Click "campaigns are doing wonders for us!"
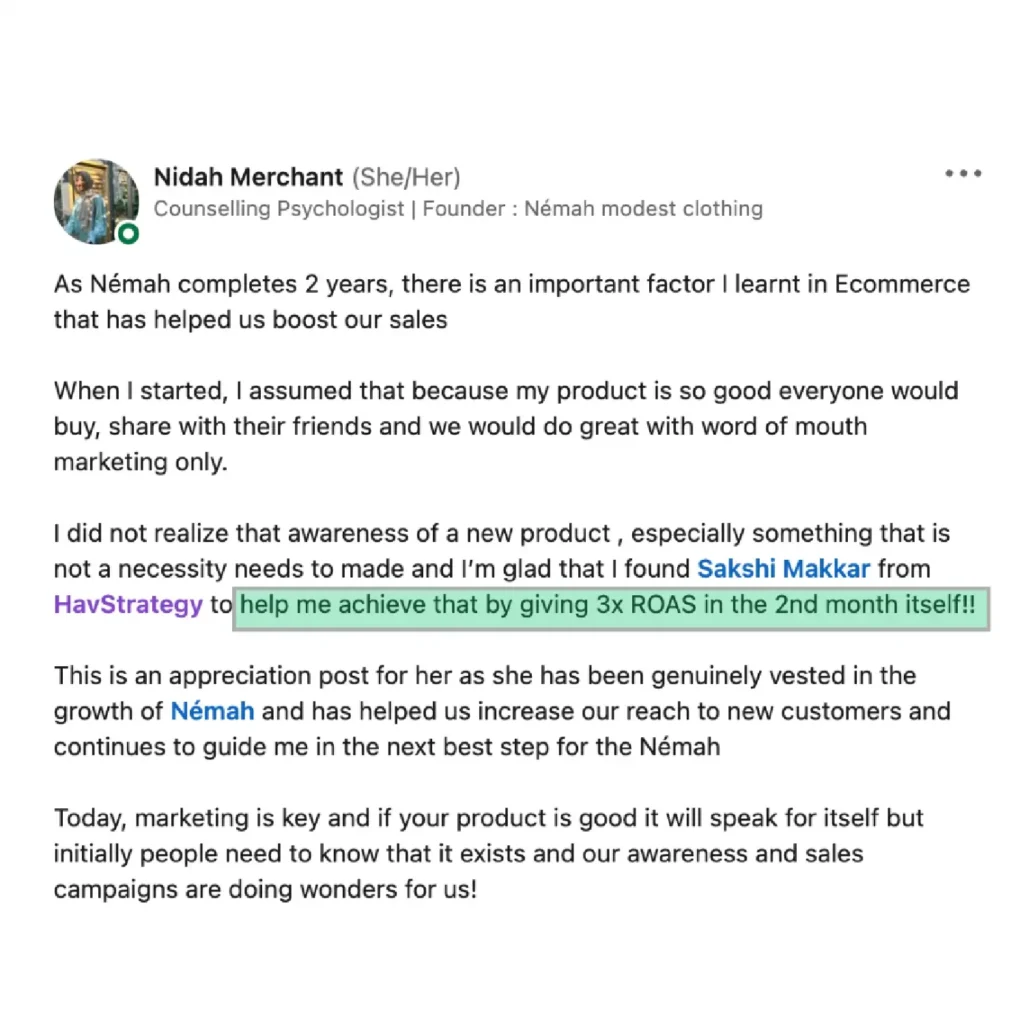Viewport: 1024px width, 1024px height. (x=265, y=889)
